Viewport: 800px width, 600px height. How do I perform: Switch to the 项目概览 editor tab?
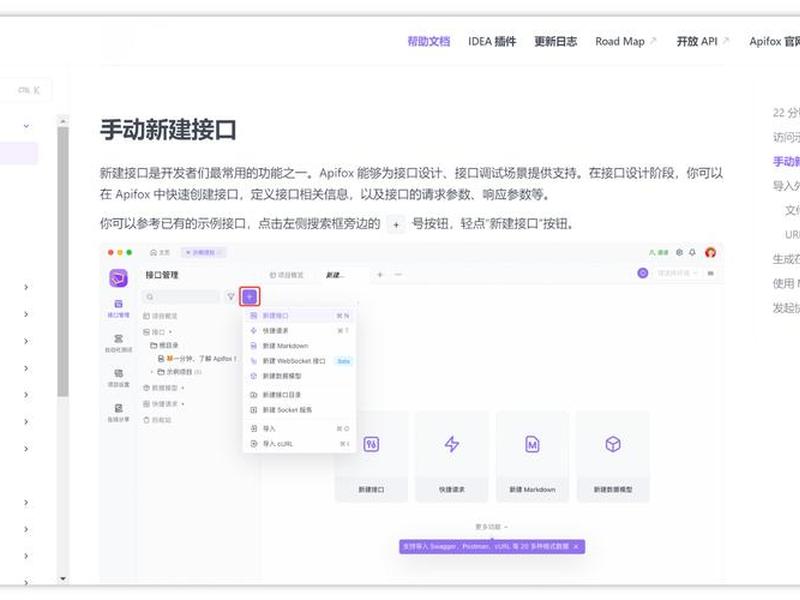287,275
